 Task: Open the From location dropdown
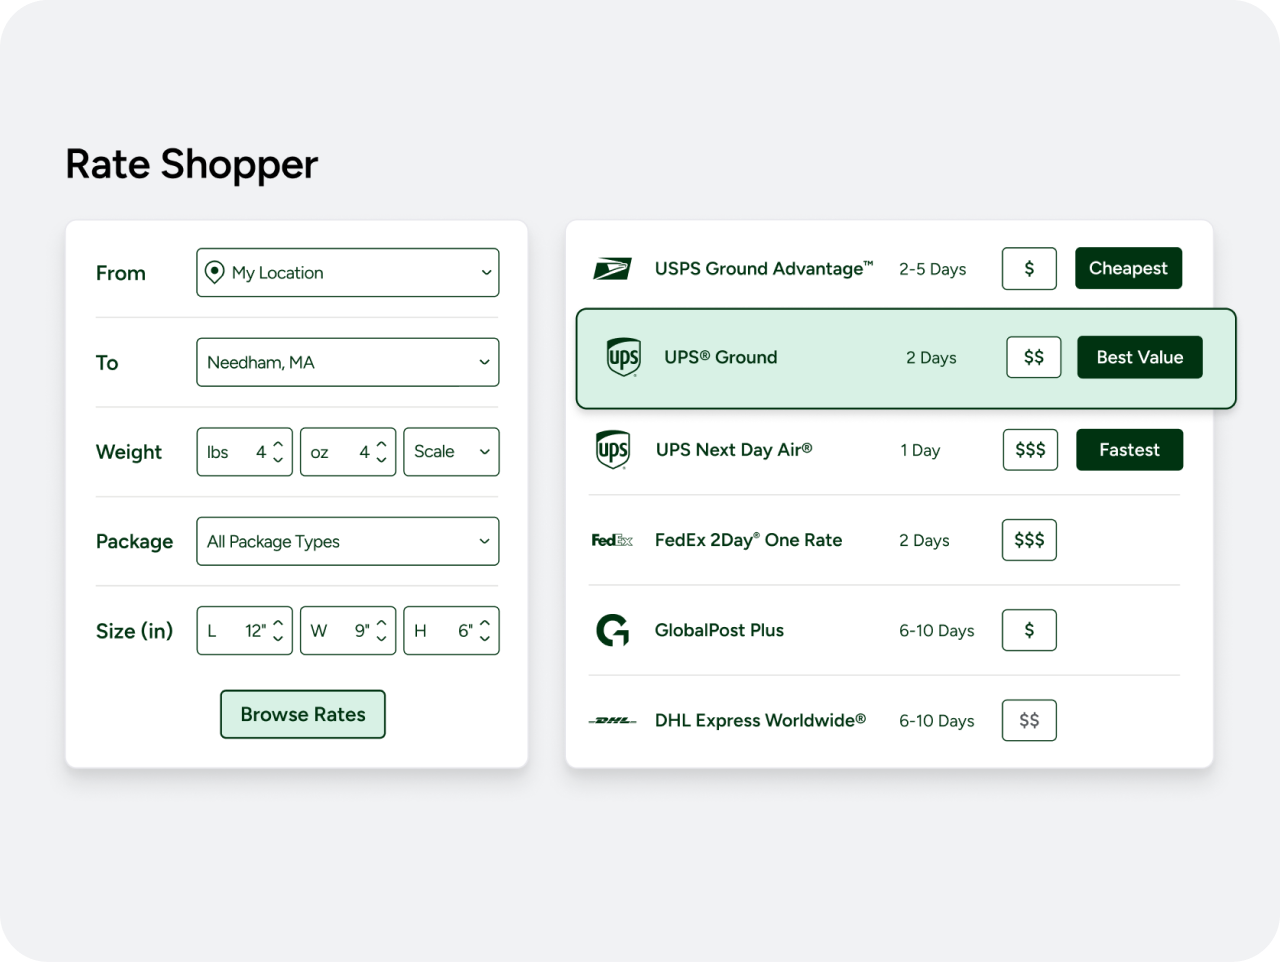348,272
